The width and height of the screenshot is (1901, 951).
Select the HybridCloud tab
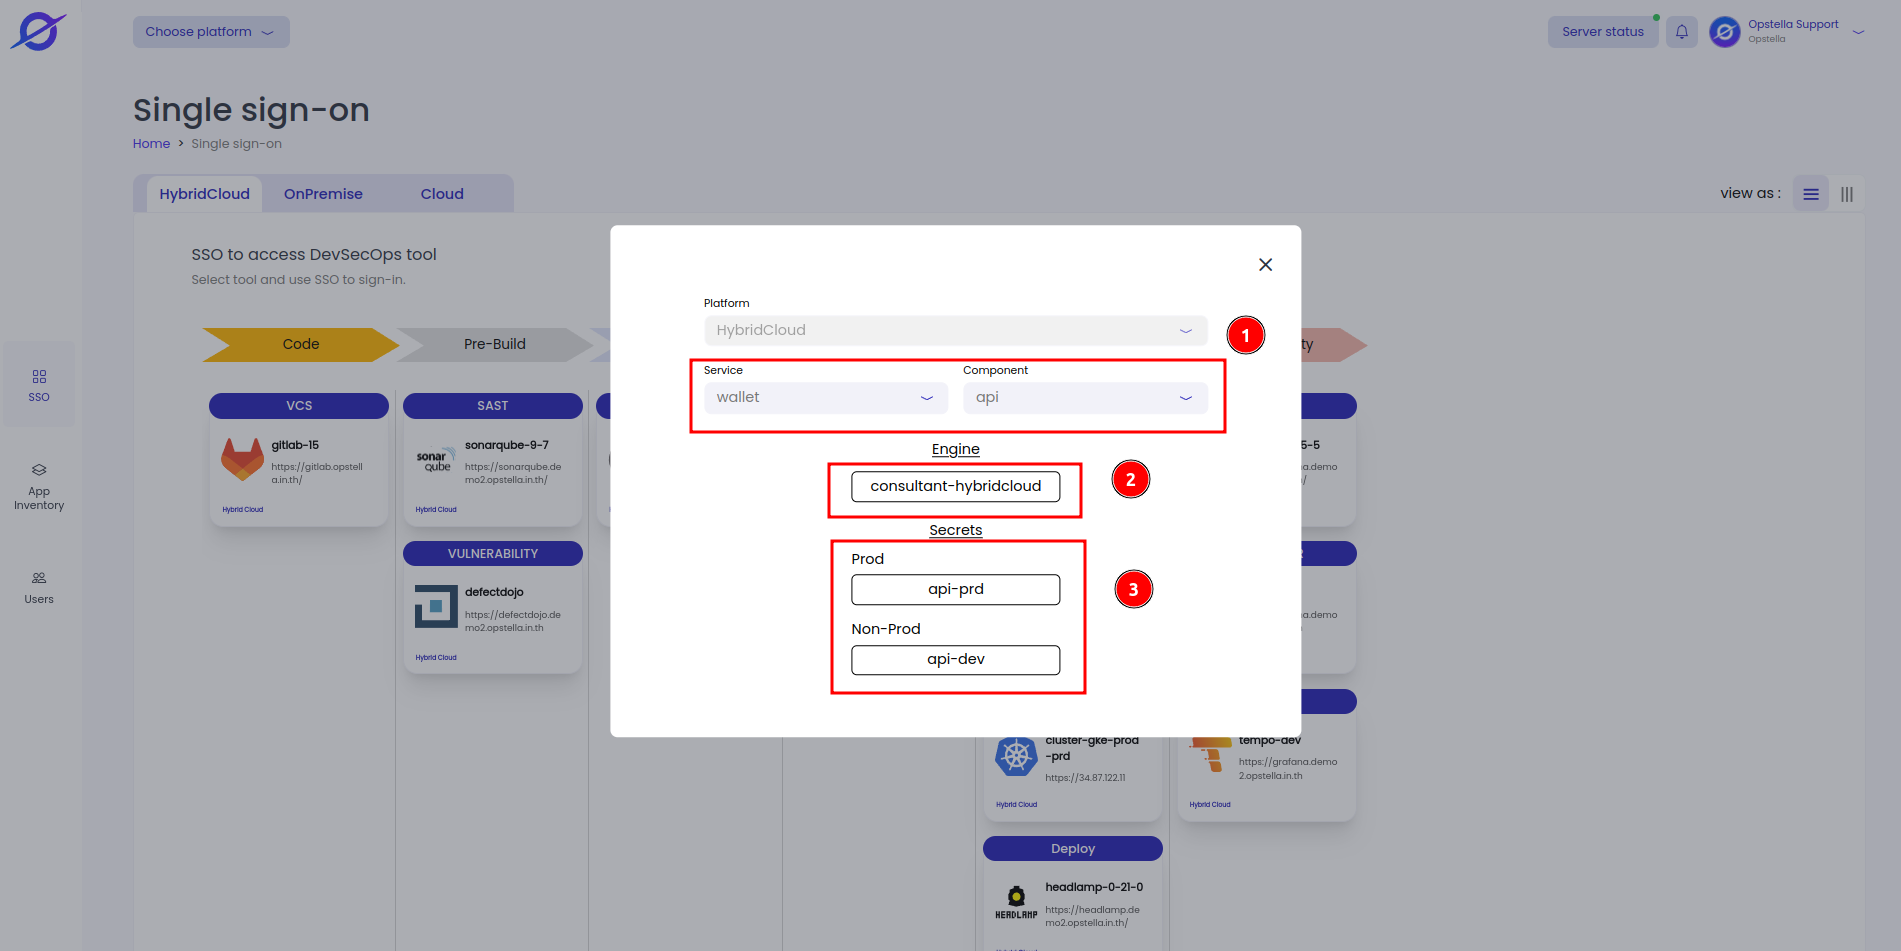pyautogui.click(x=205, y=194)
